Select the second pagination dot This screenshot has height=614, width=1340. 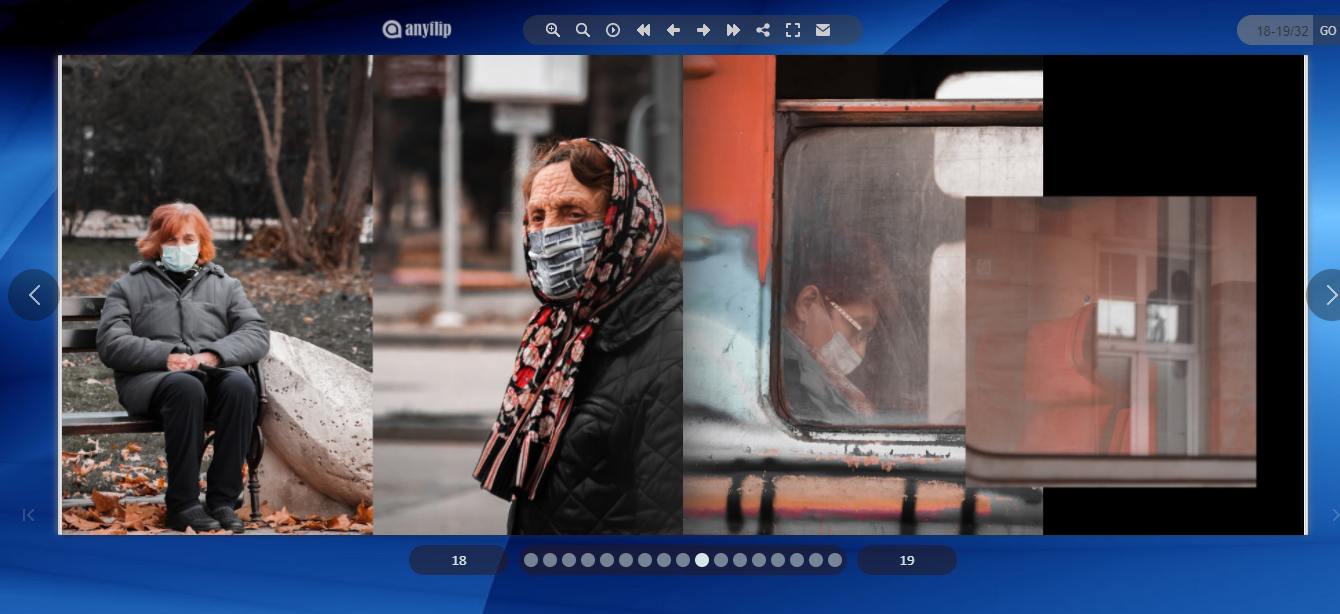(x=550, y=560)
